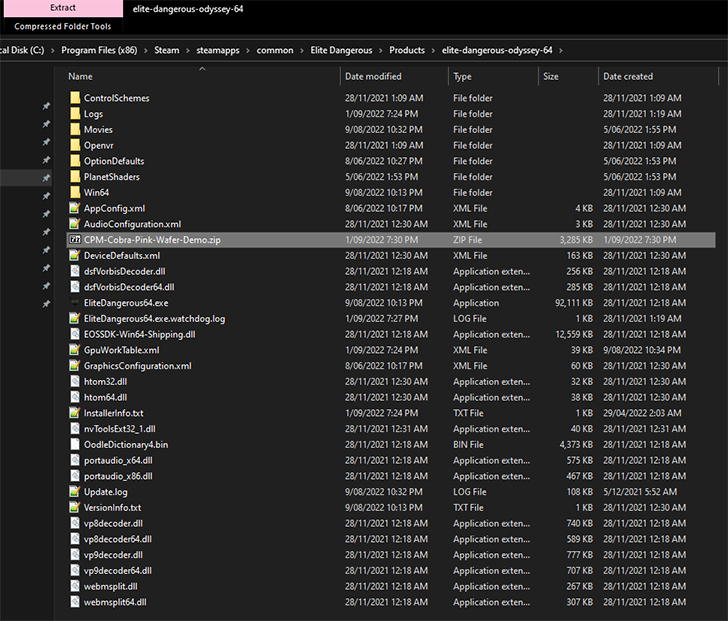Viewport: 728px width, 621px height.
Task: Select the EOSSDK-Win64-Shipping.dll file icon
Action: [75, 334]
